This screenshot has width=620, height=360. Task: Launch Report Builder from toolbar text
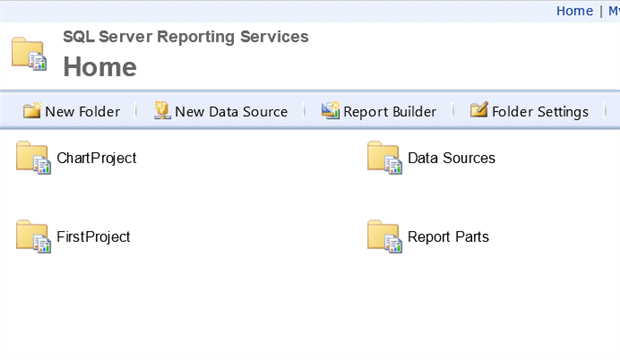[x=390, y=112]
